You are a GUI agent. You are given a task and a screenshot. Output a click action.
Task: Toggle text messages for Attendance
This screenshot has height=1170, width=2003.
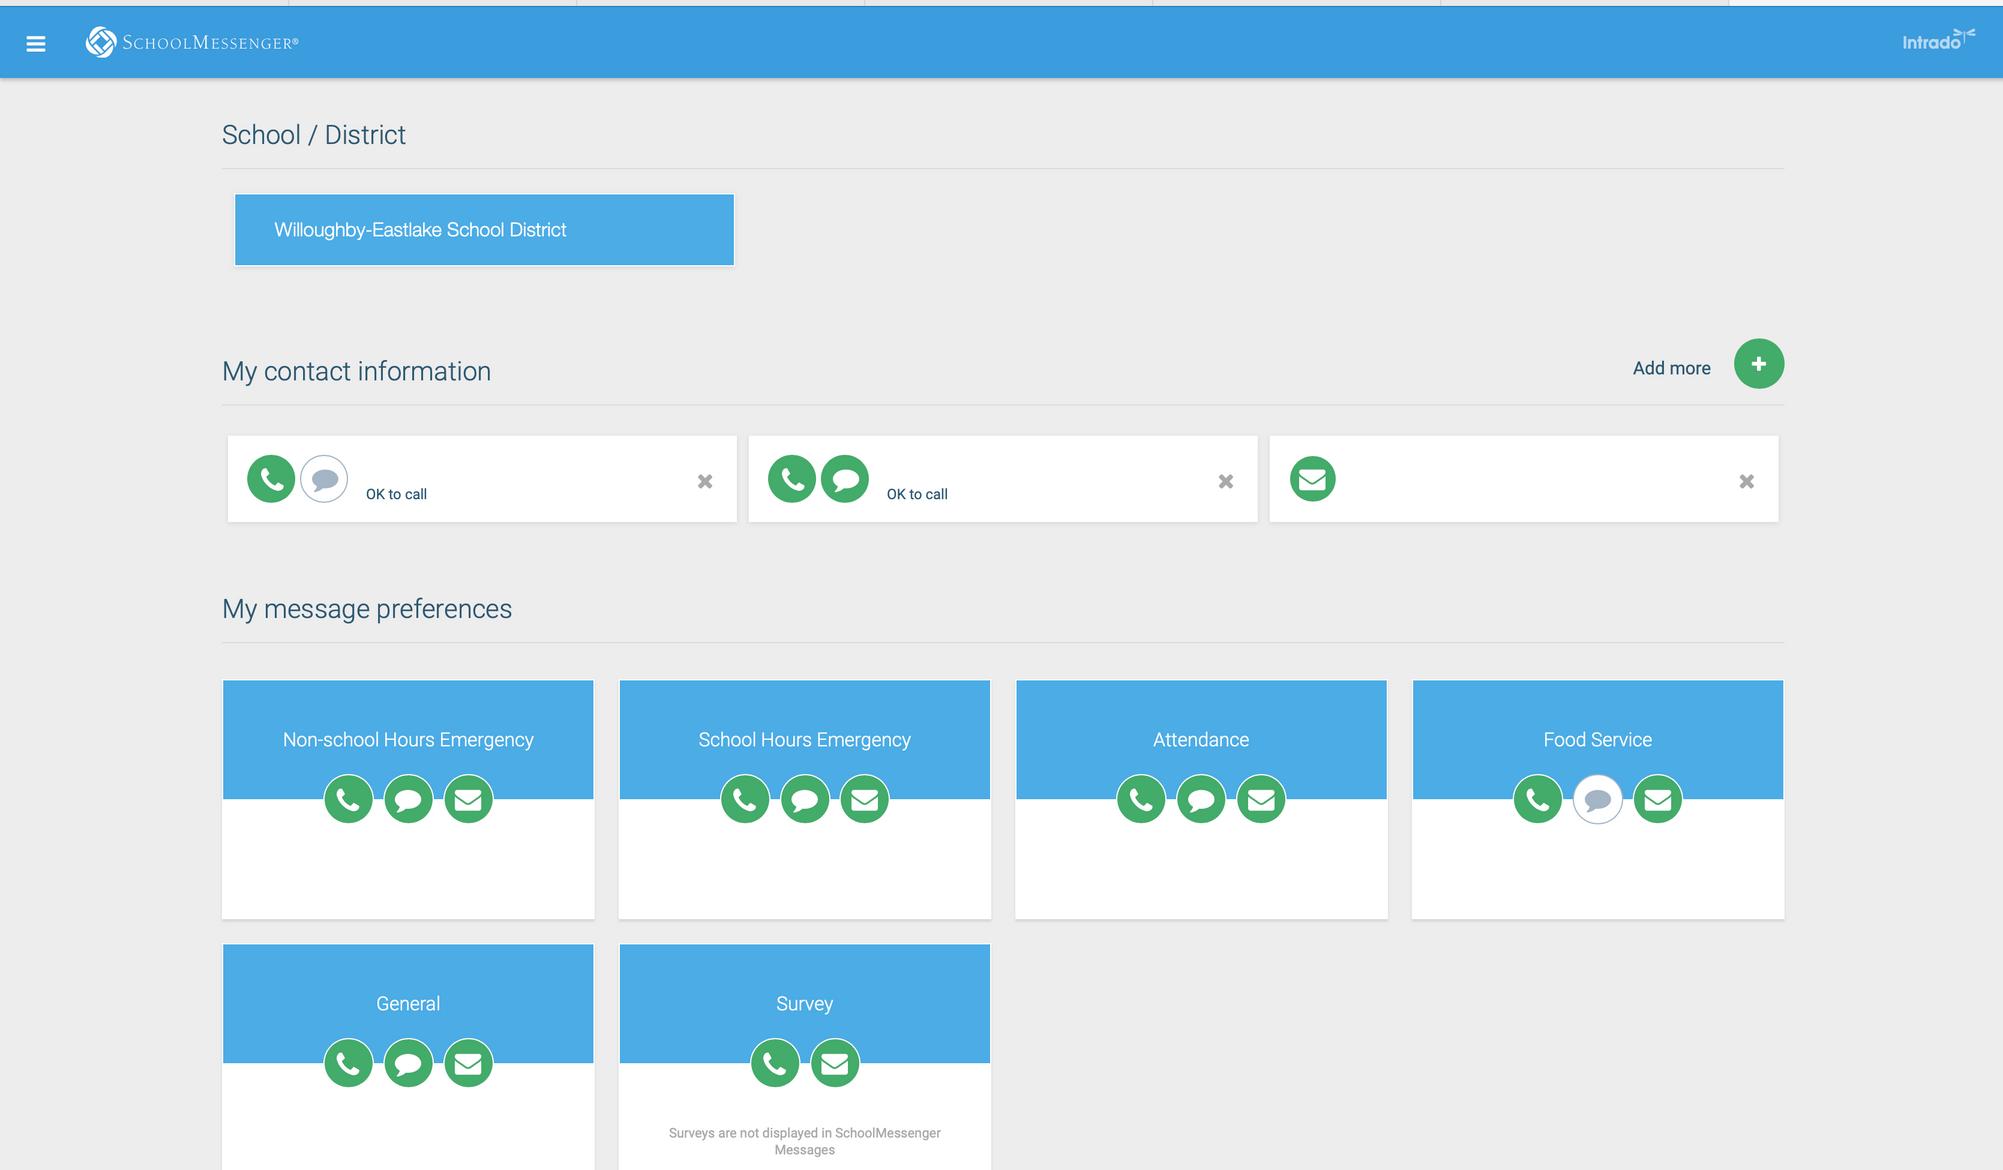[x=1201, y=800]
